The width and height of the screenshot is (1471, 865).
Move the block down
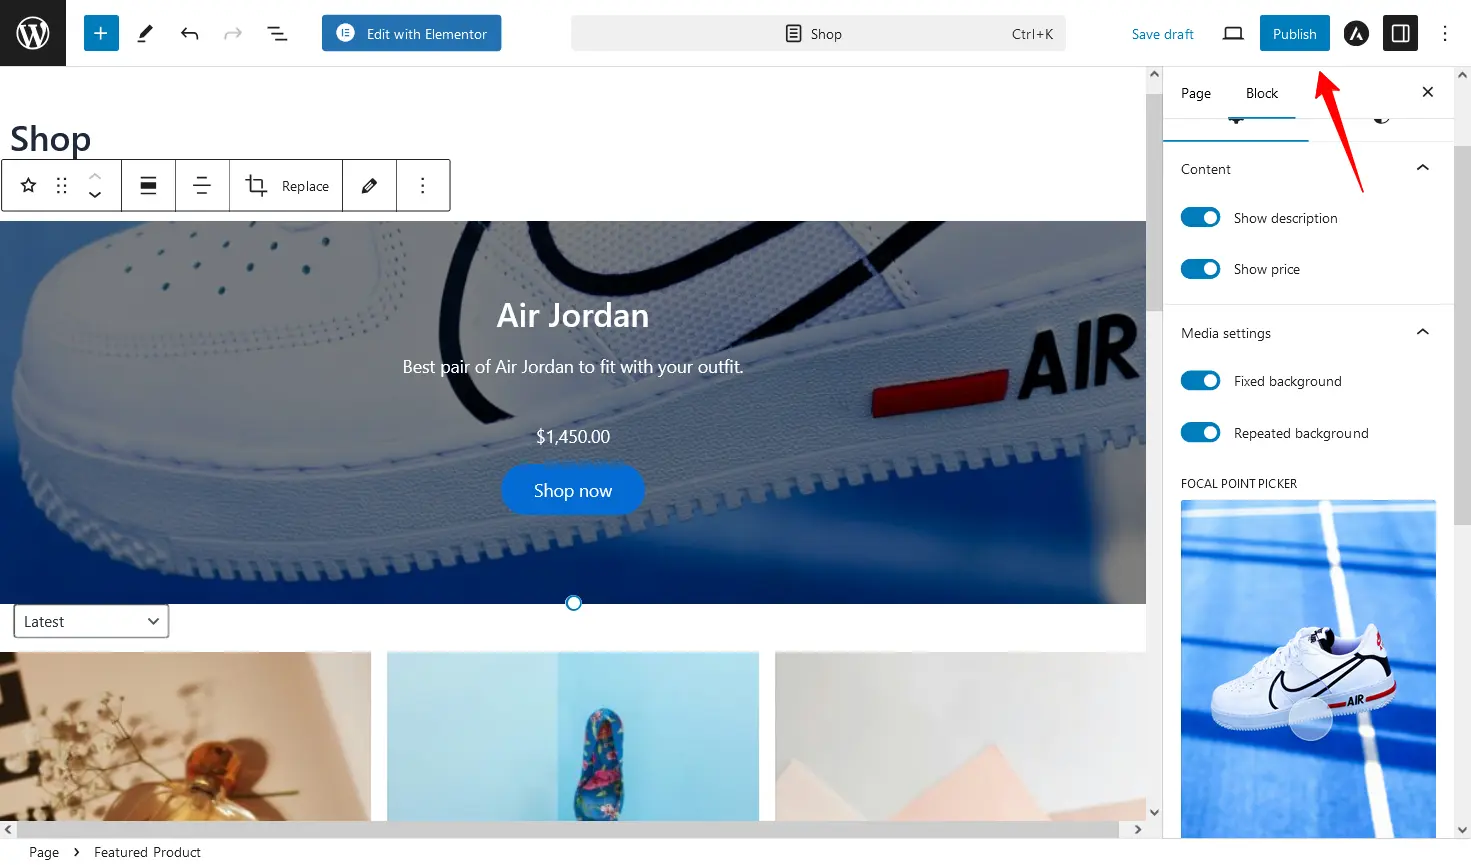(x=95, y=195)
